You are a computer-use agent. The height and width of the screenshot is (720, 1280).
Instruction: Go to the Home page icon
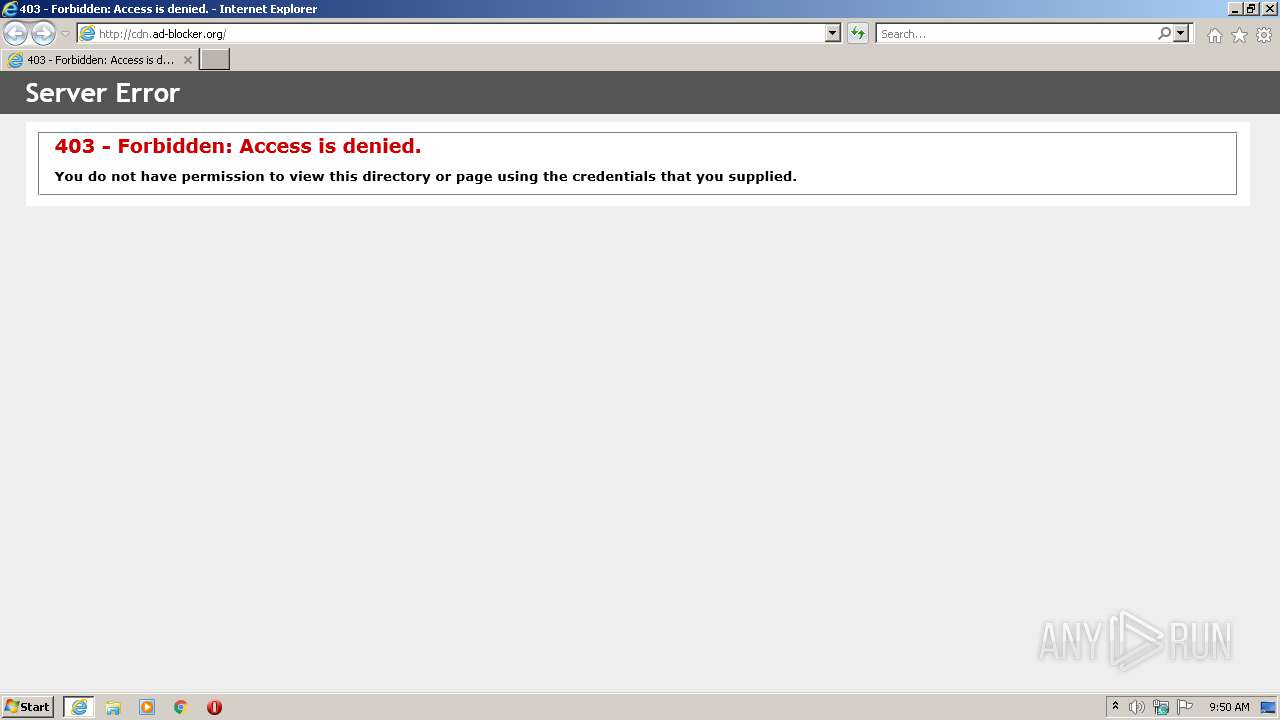pos(1214,35)
